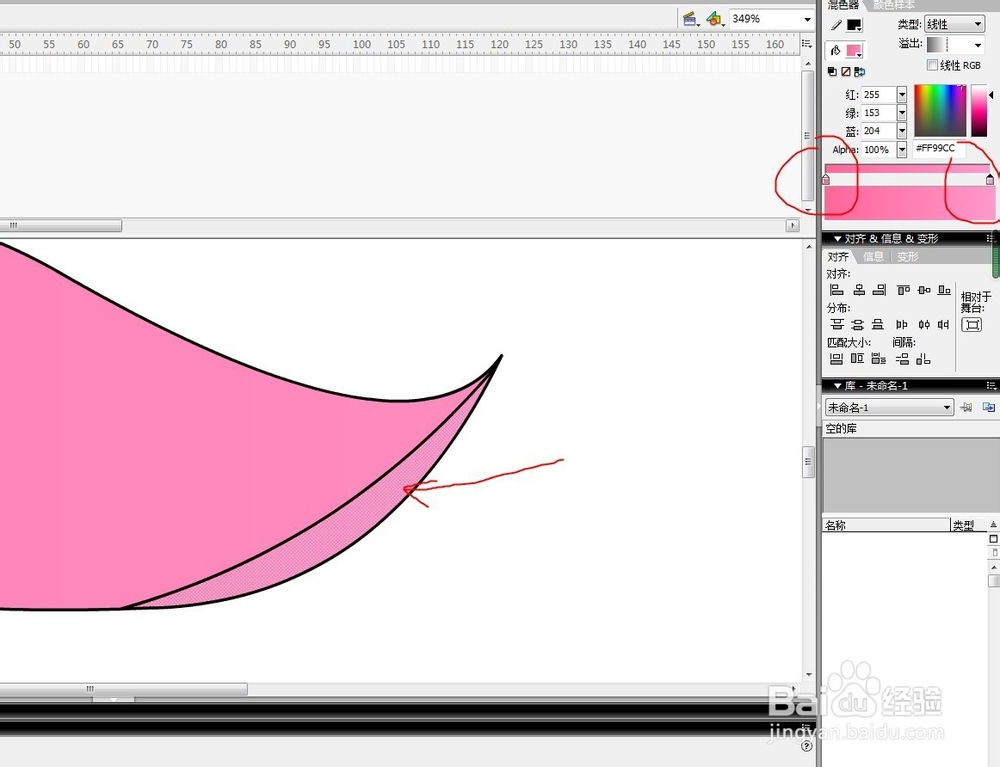Open the 对齐 panel options menu icon
This screenshot has width=1000, height=767.
coord(990,238)
